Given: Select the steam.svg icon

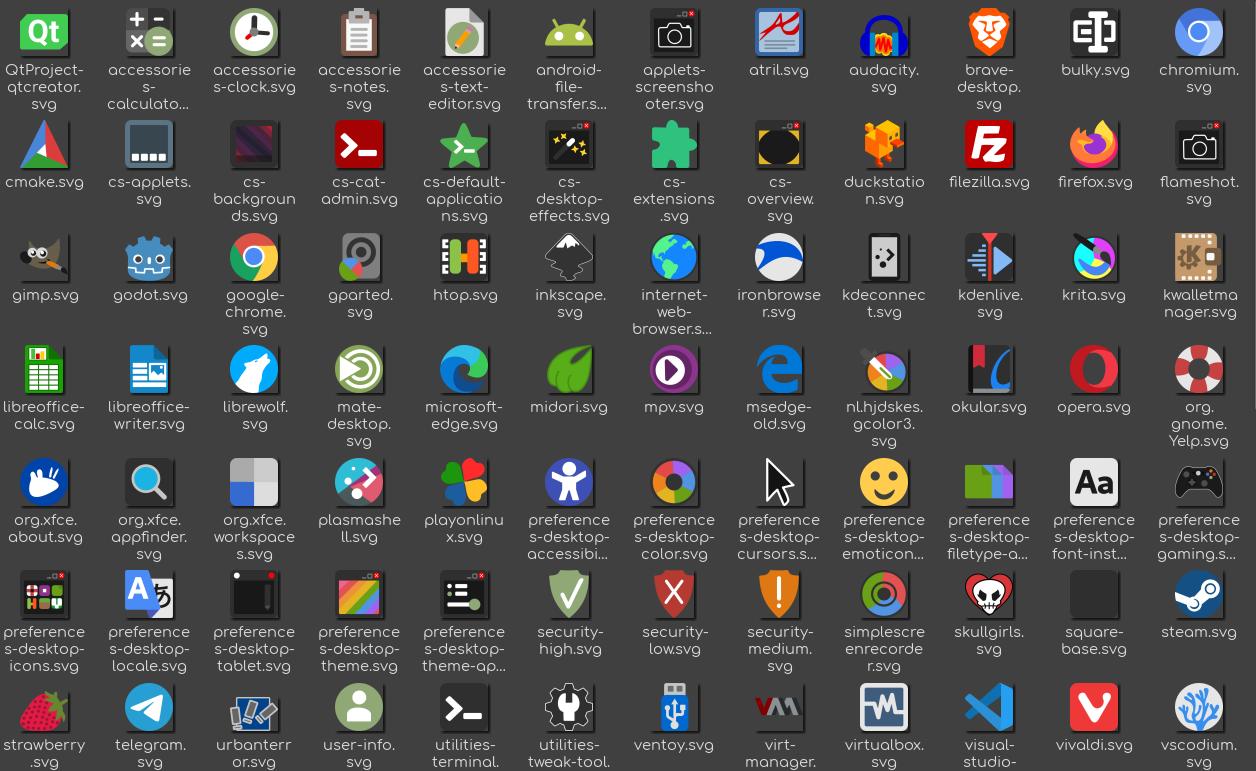Looking at the screenshot, I should pyautogui.click(x=1199, y=595).
